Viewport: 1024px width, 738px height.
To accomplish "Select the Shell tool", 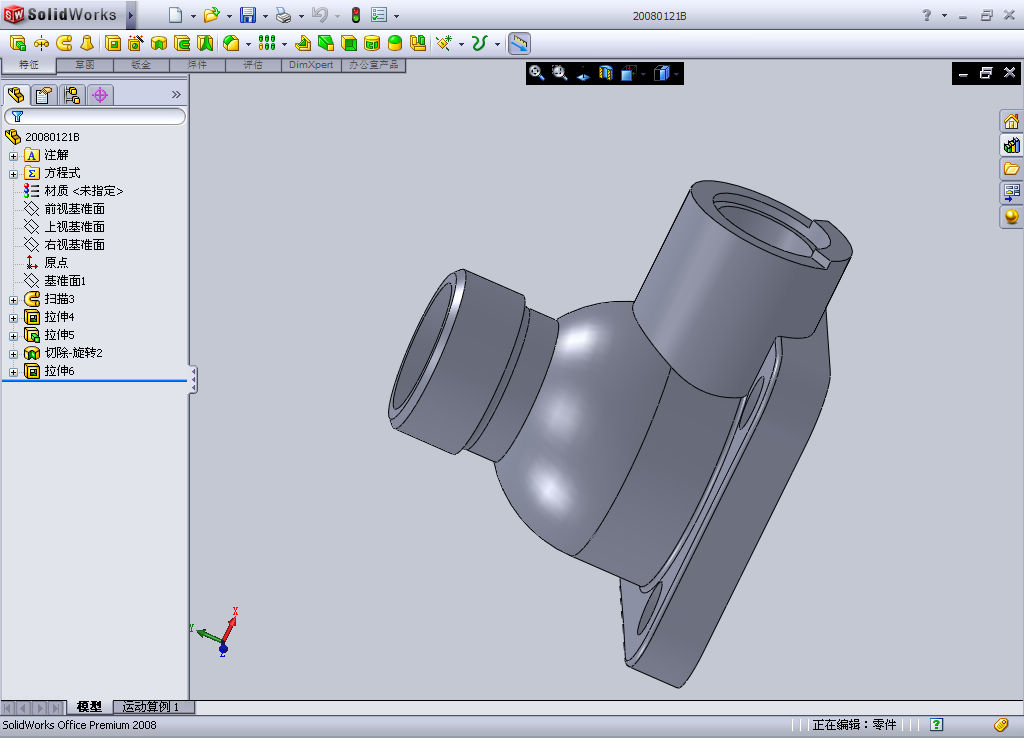I will (349, 43).
